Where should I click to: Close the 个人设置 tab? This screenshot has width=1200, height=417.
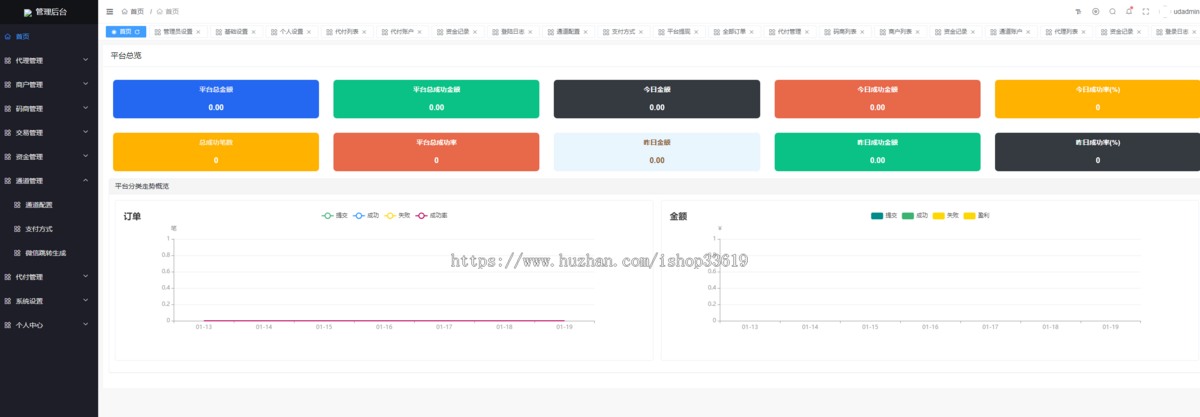[x=310, y=32]
